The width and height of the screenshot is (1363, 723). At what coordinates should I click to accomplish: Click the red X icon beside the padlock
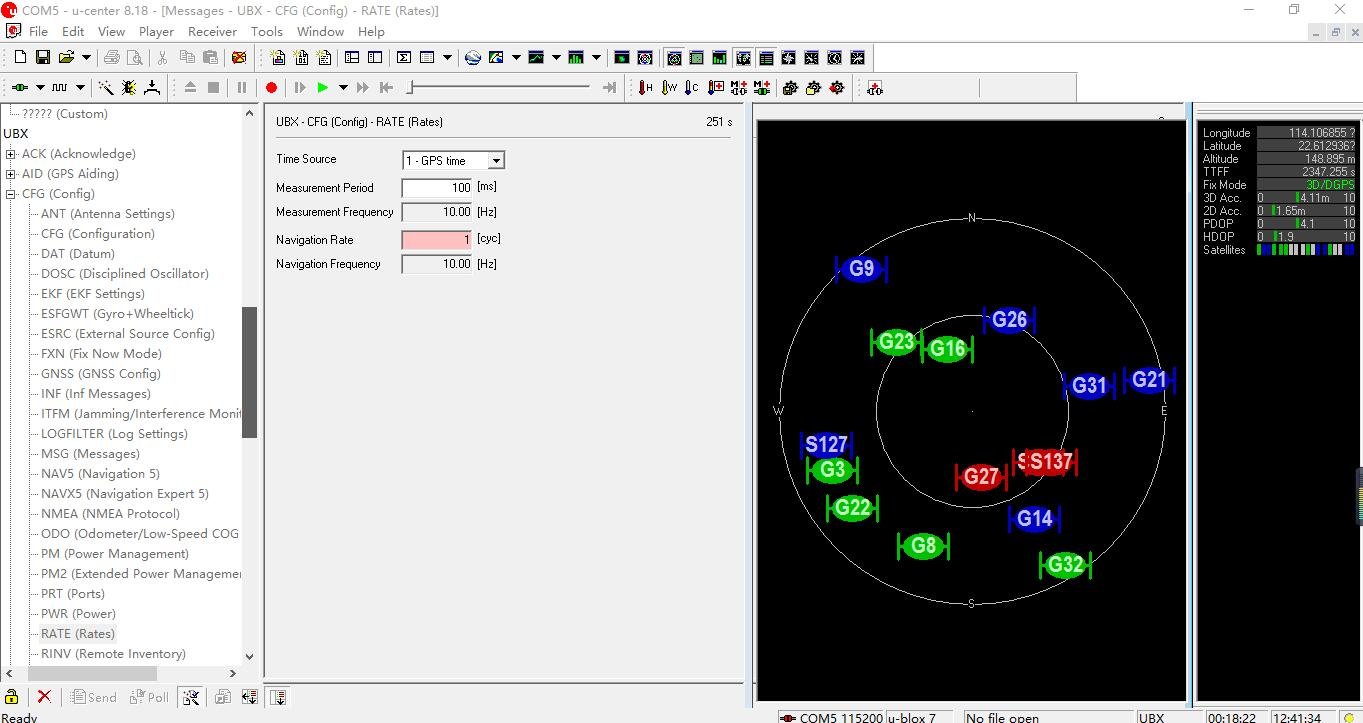pos(44,697)
